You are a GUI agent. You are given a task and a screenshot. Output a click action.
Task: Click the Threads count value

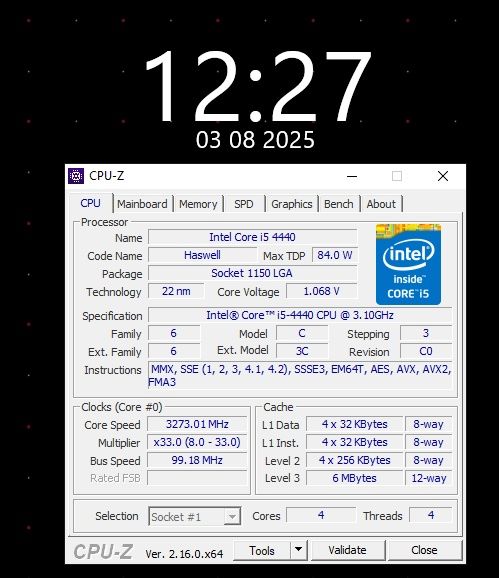(431, 515)
